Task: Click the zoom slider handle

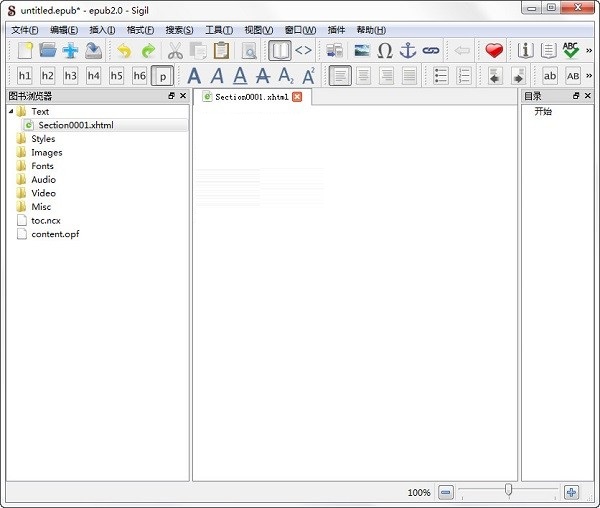Action: click(x=509, y=490)
